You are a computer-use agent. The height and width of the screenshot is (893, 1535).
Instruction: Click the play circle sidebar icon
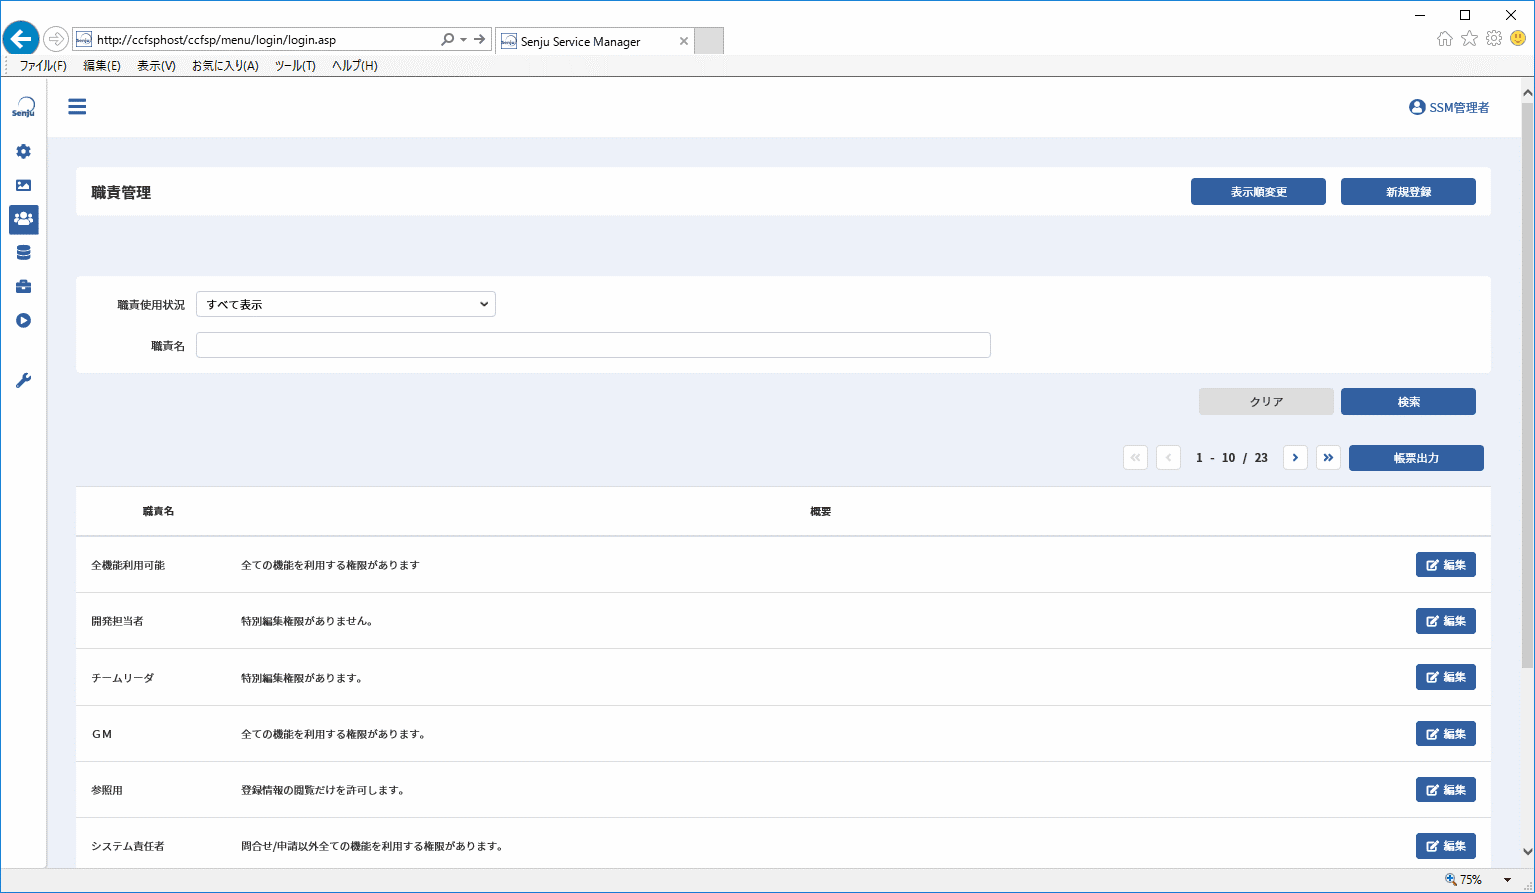(23, 321)
